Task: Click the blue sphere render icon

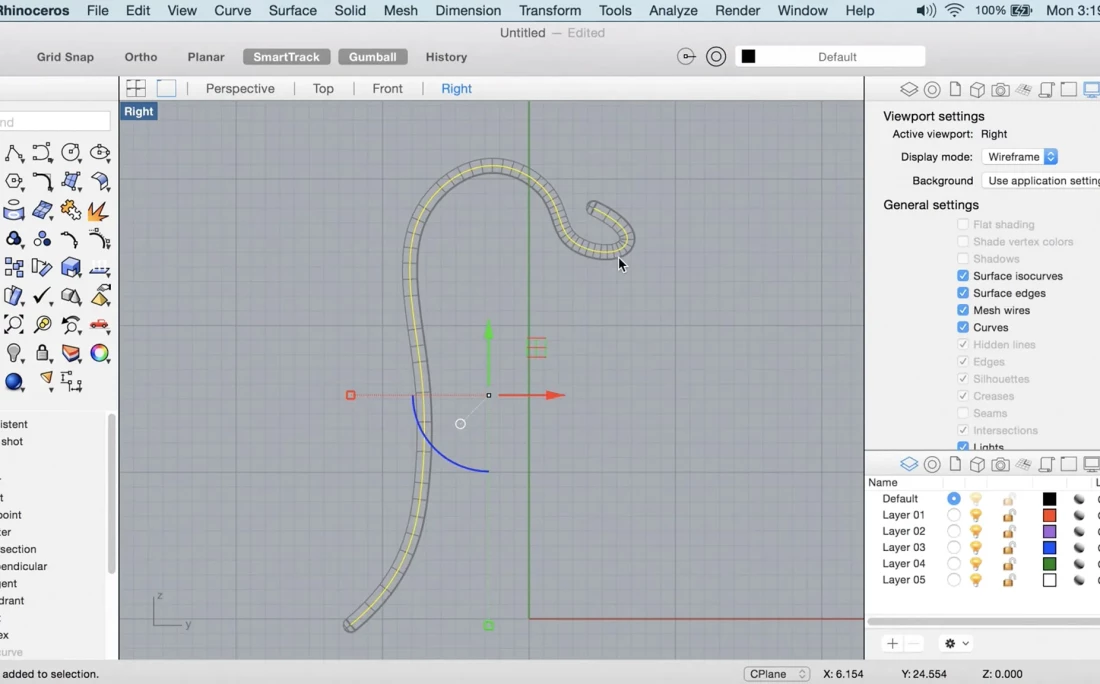Action: [14, 382]
